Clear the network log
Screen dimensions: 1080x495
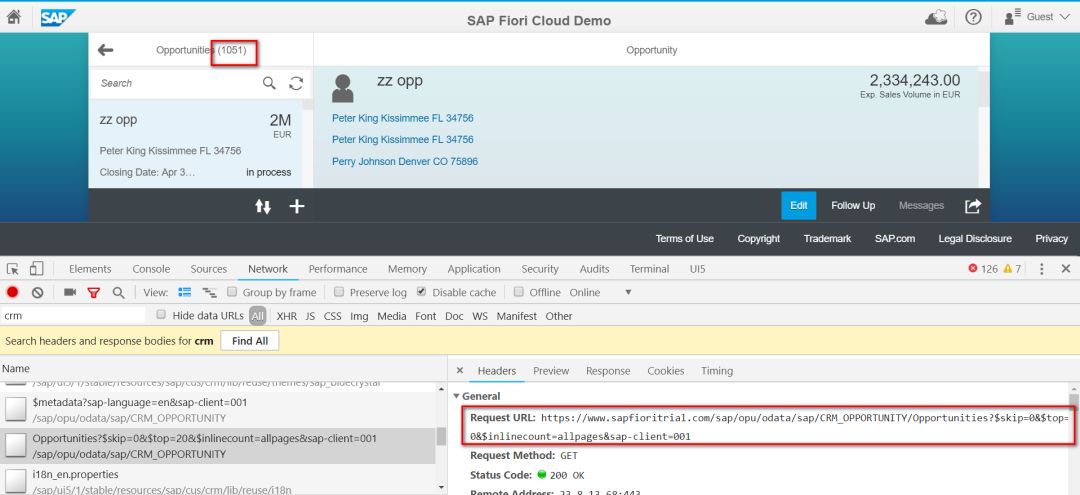[x=37, y=293]
